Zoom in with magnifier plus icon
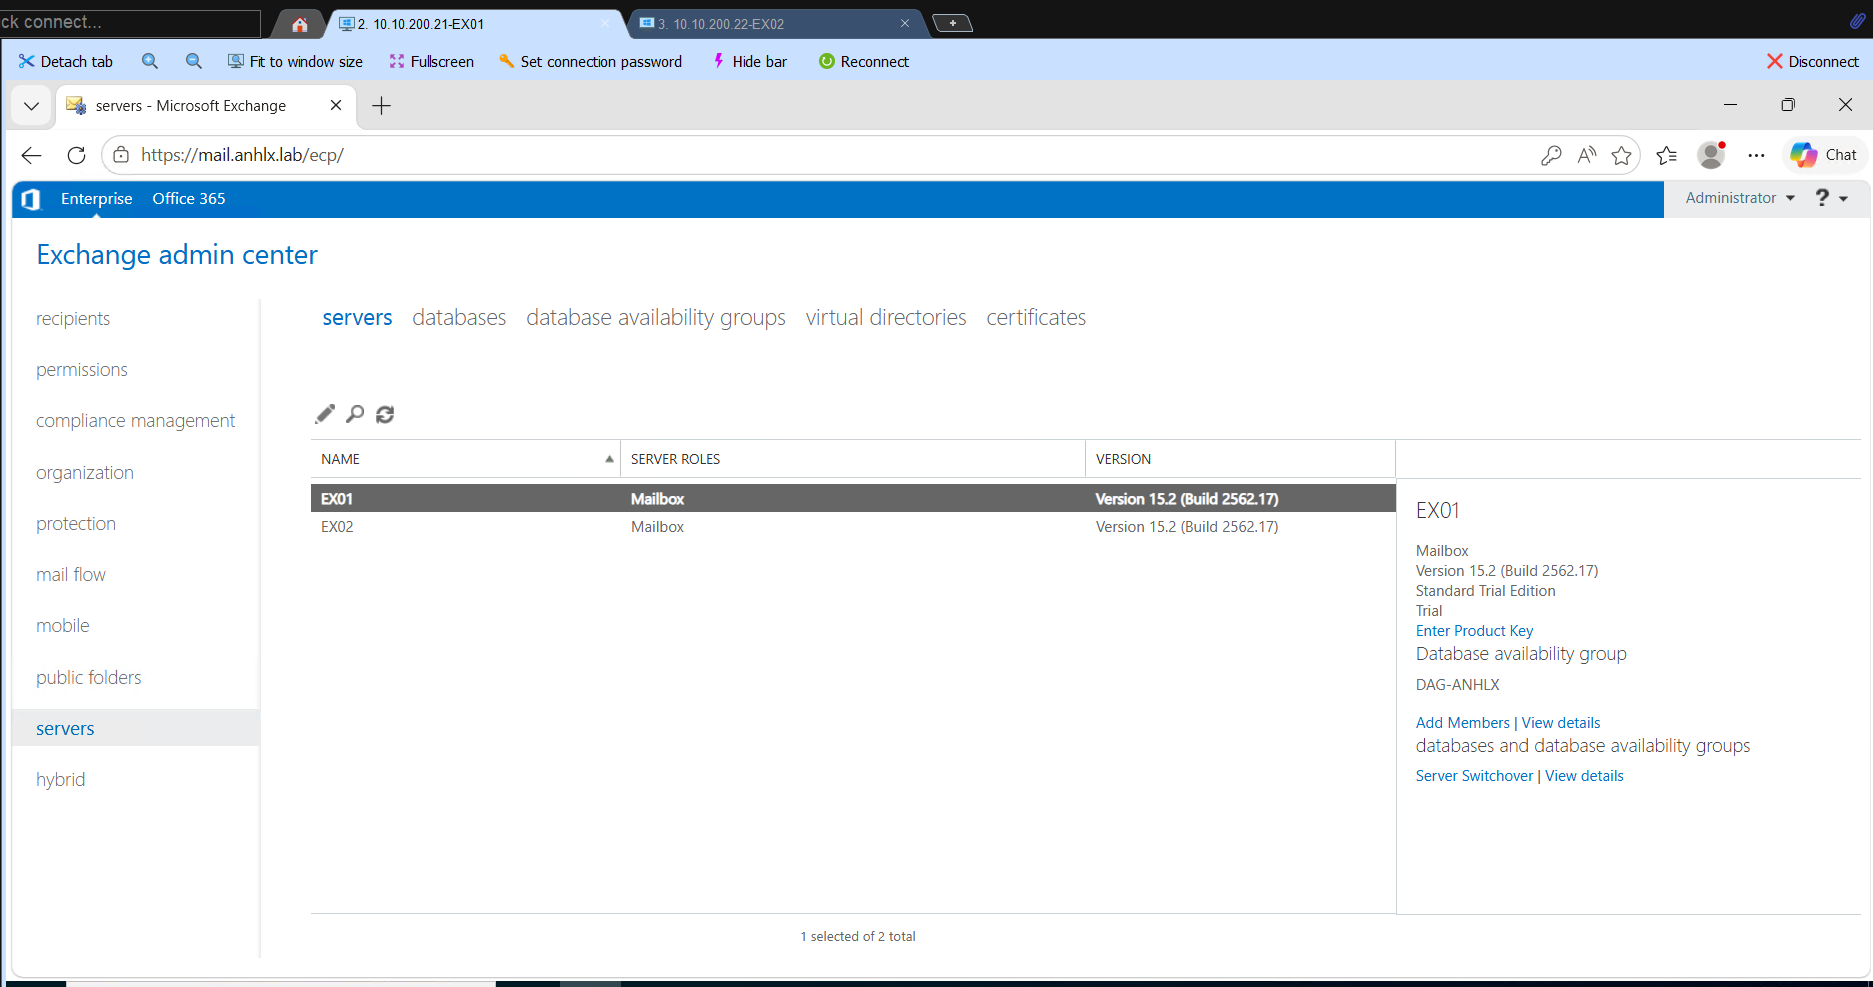Viewport: 1873px width, 987px height. (x=150, y=62)
